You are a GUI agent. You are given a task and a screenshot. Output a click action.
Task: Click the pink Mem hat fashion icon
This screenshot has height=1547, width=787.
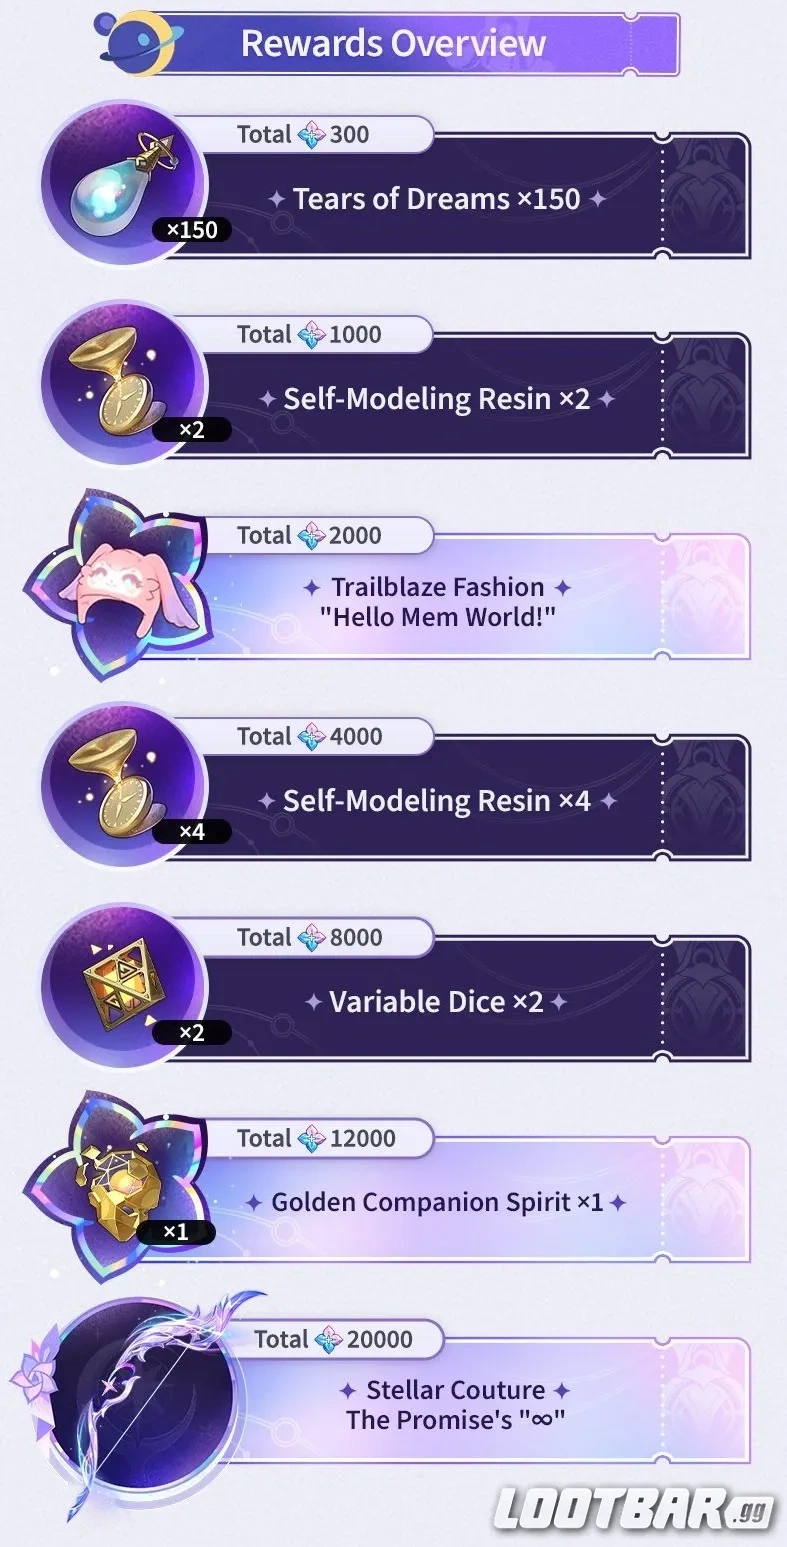click(115, 585)
